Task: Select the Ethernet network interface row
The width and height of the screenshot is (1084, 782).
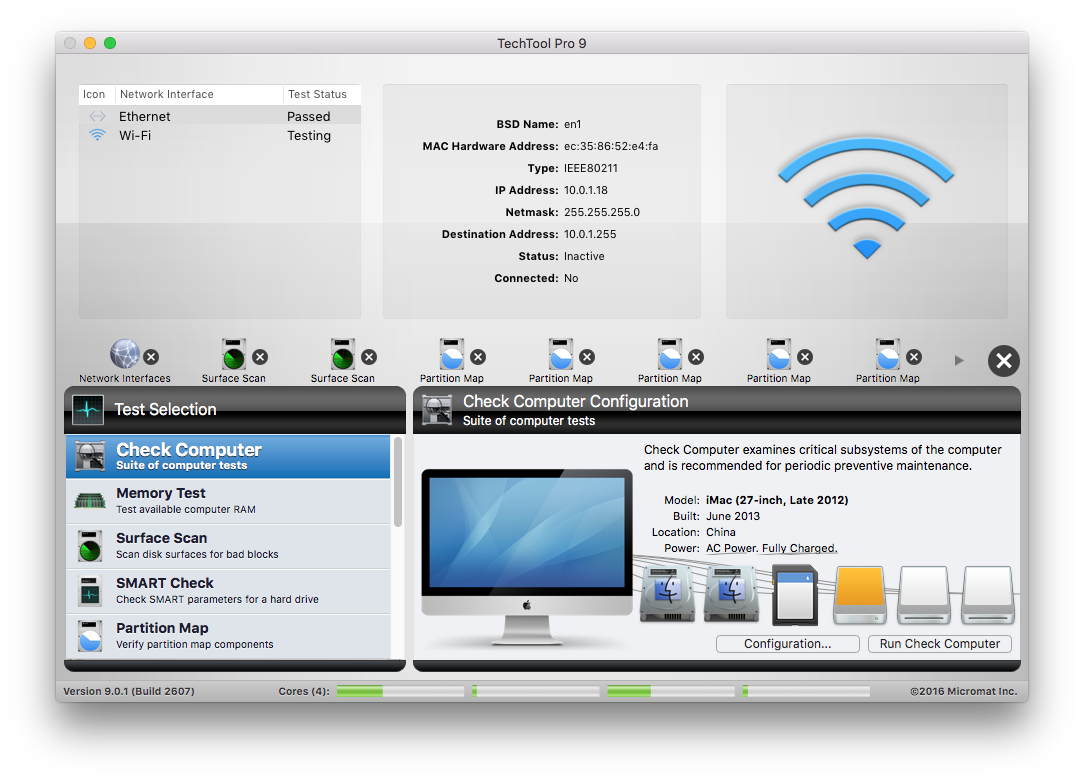Action: click(220, 116)
